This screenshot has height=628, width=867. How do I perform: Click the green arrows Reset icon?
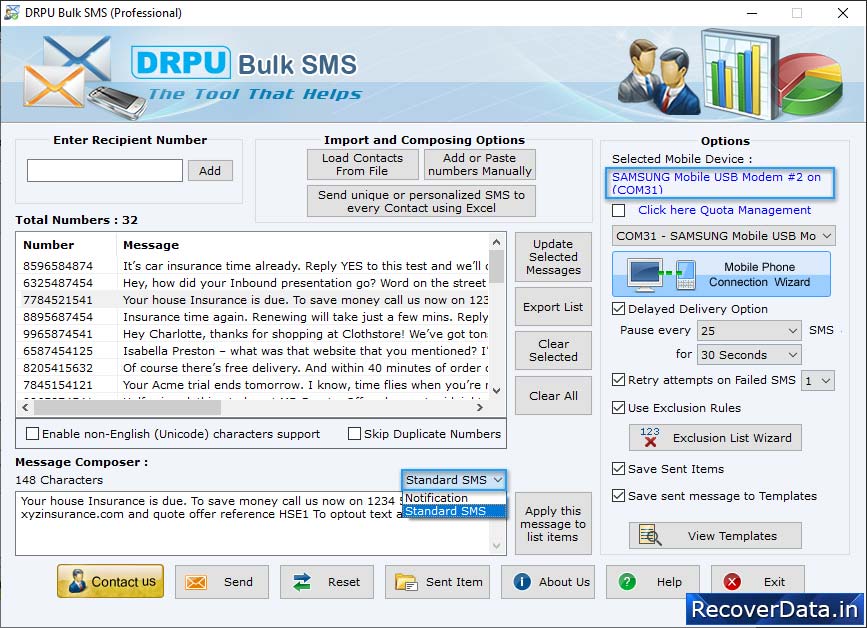click(302, 582)
